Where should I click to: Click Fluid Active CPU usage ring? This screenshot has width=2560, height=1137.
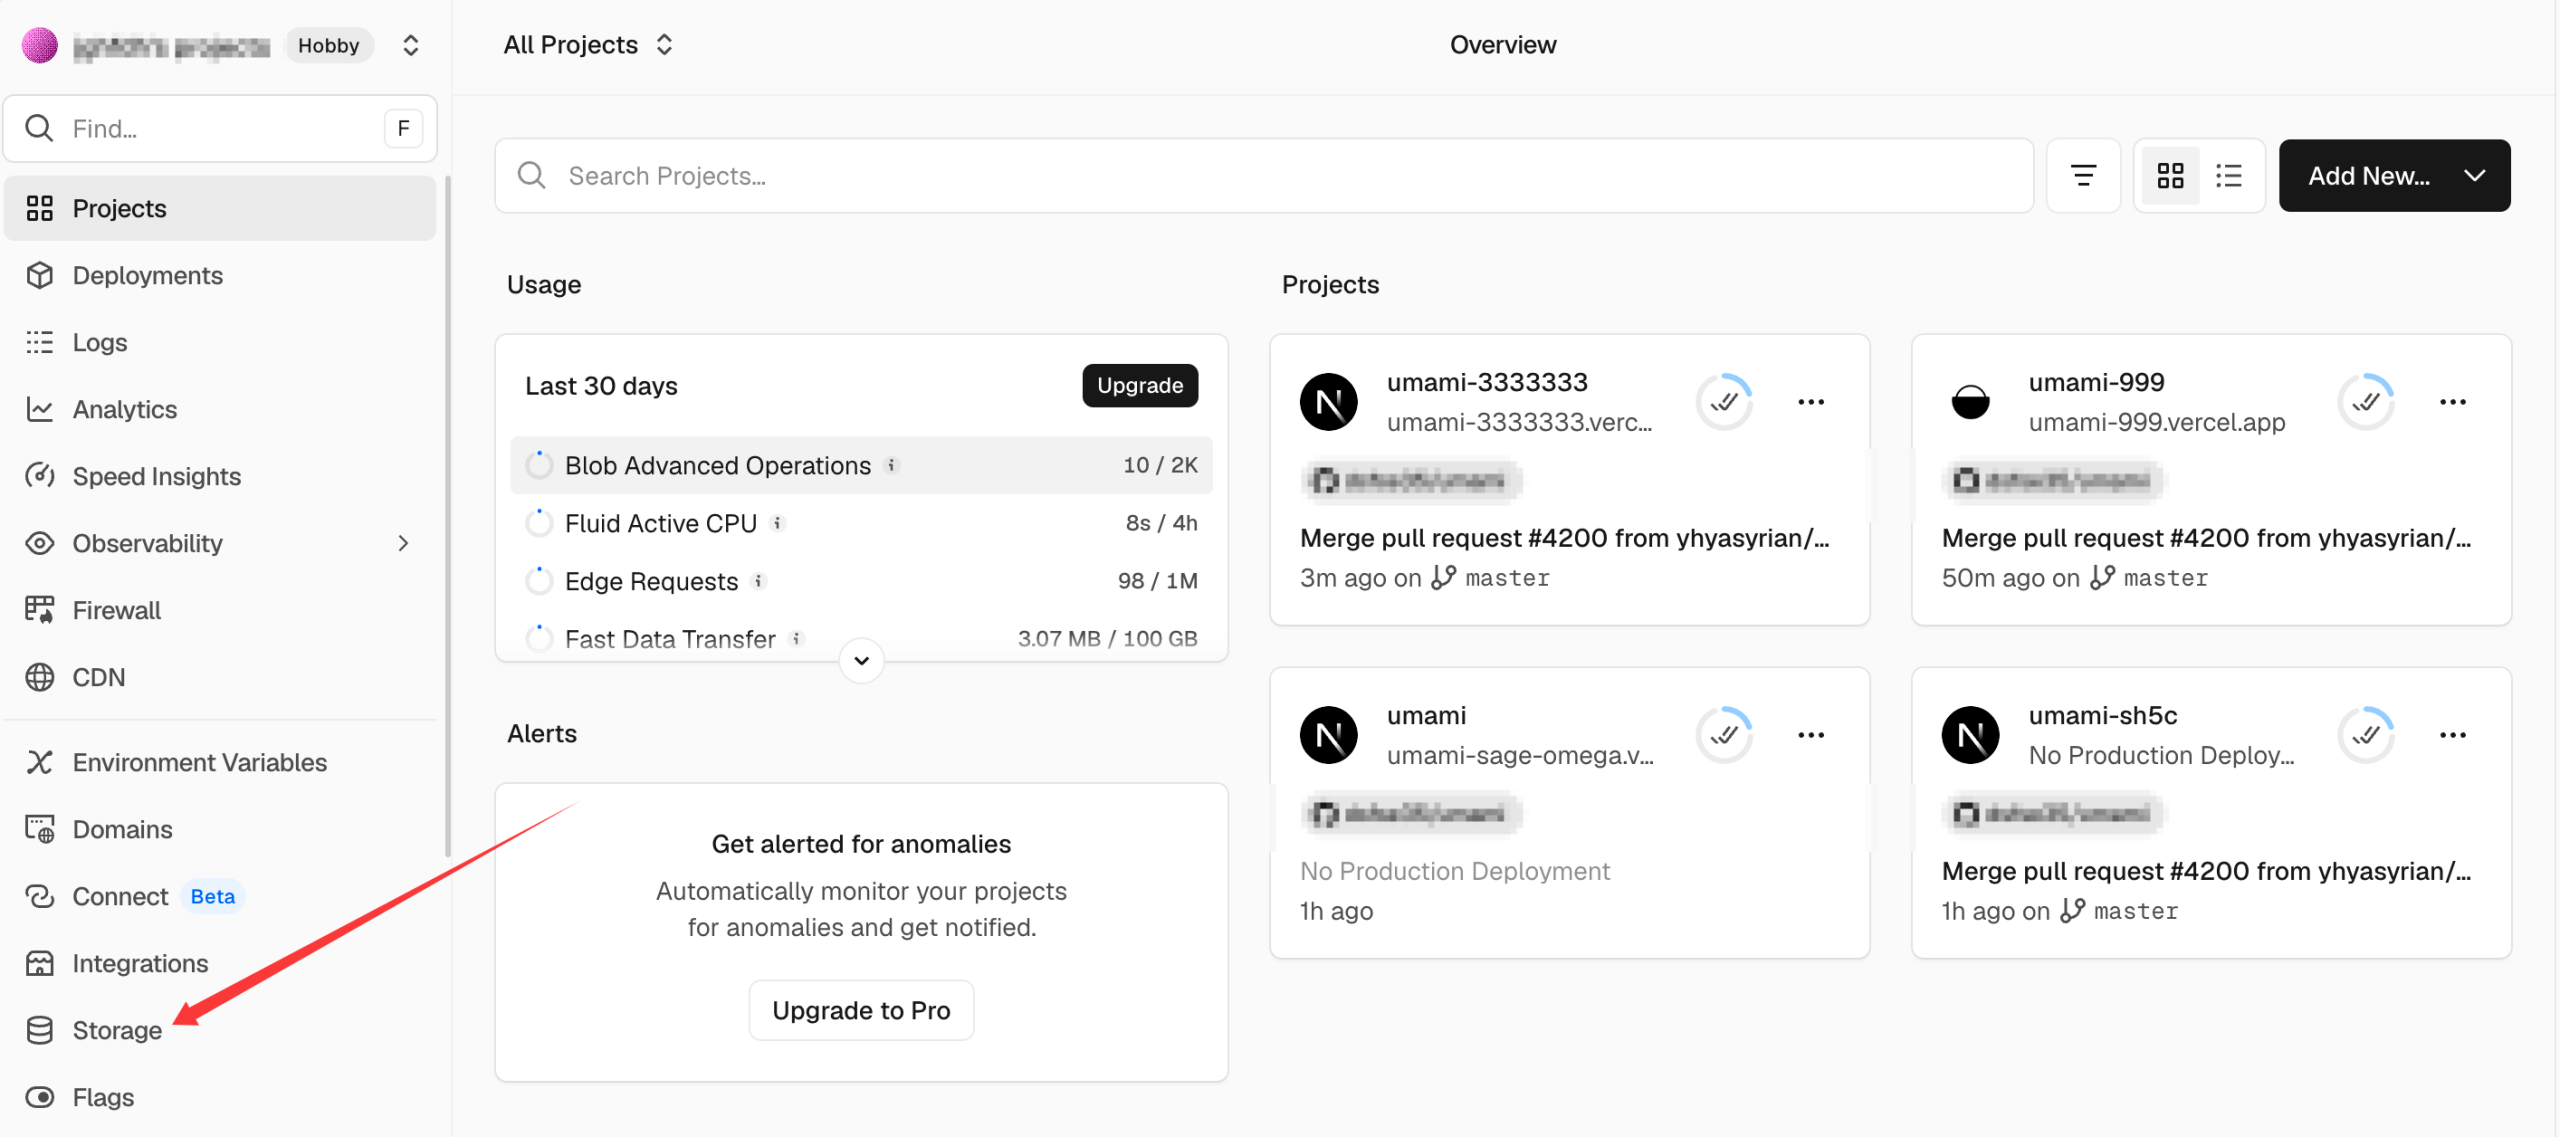point(539,523)
